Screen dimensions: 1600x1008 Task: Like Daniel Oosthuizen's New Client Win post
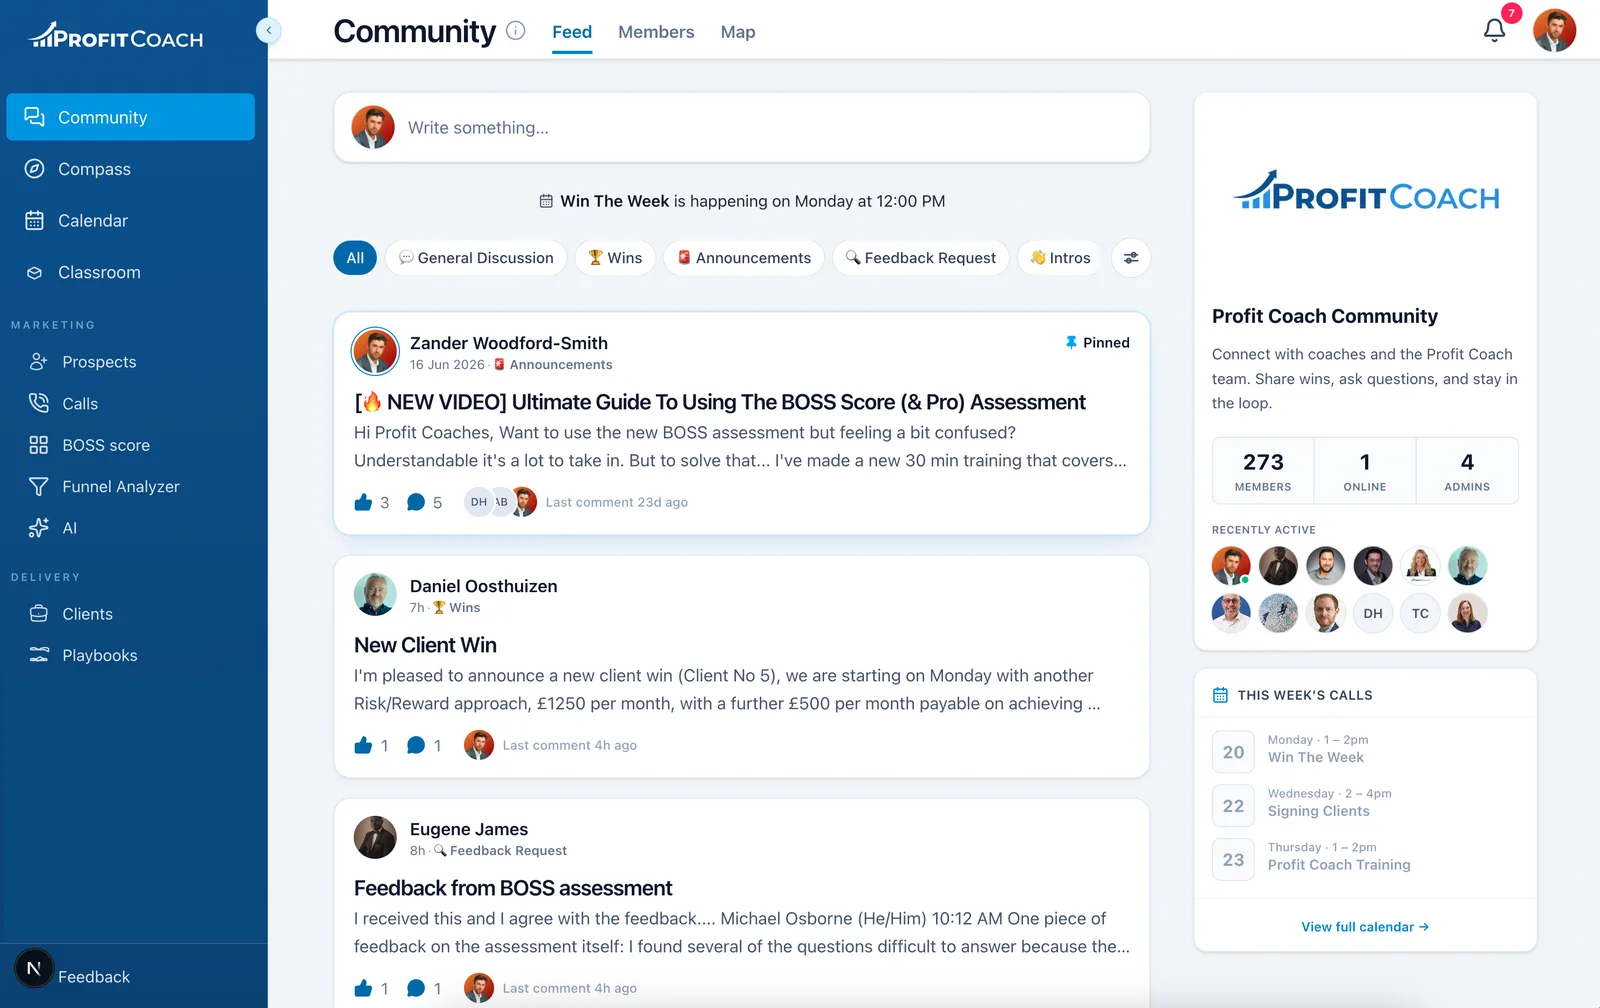tap(363, 745)
